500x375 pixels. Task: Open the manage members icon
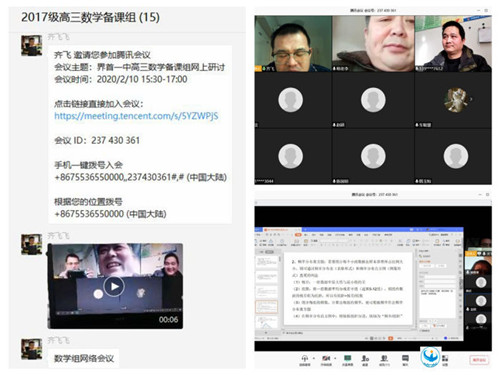click(384, 359)
